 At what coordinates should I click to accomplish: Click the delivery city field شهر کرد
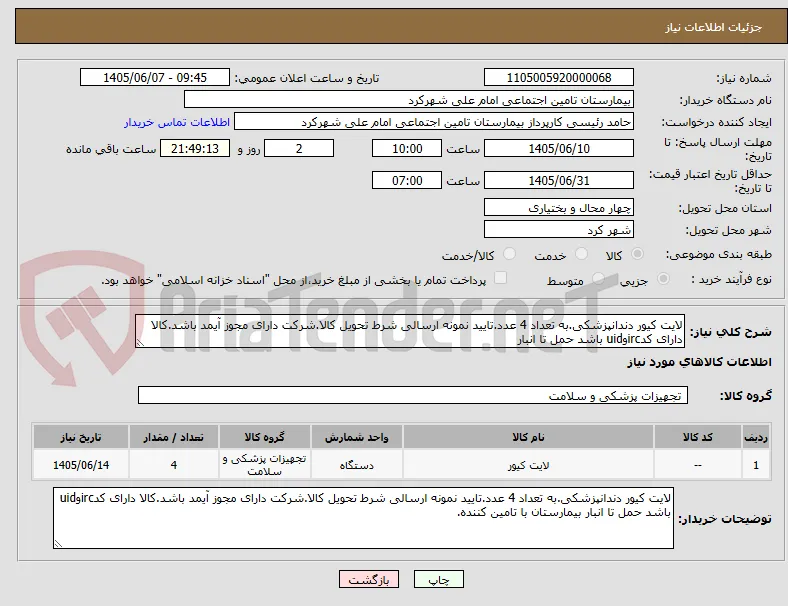[559, 230]
